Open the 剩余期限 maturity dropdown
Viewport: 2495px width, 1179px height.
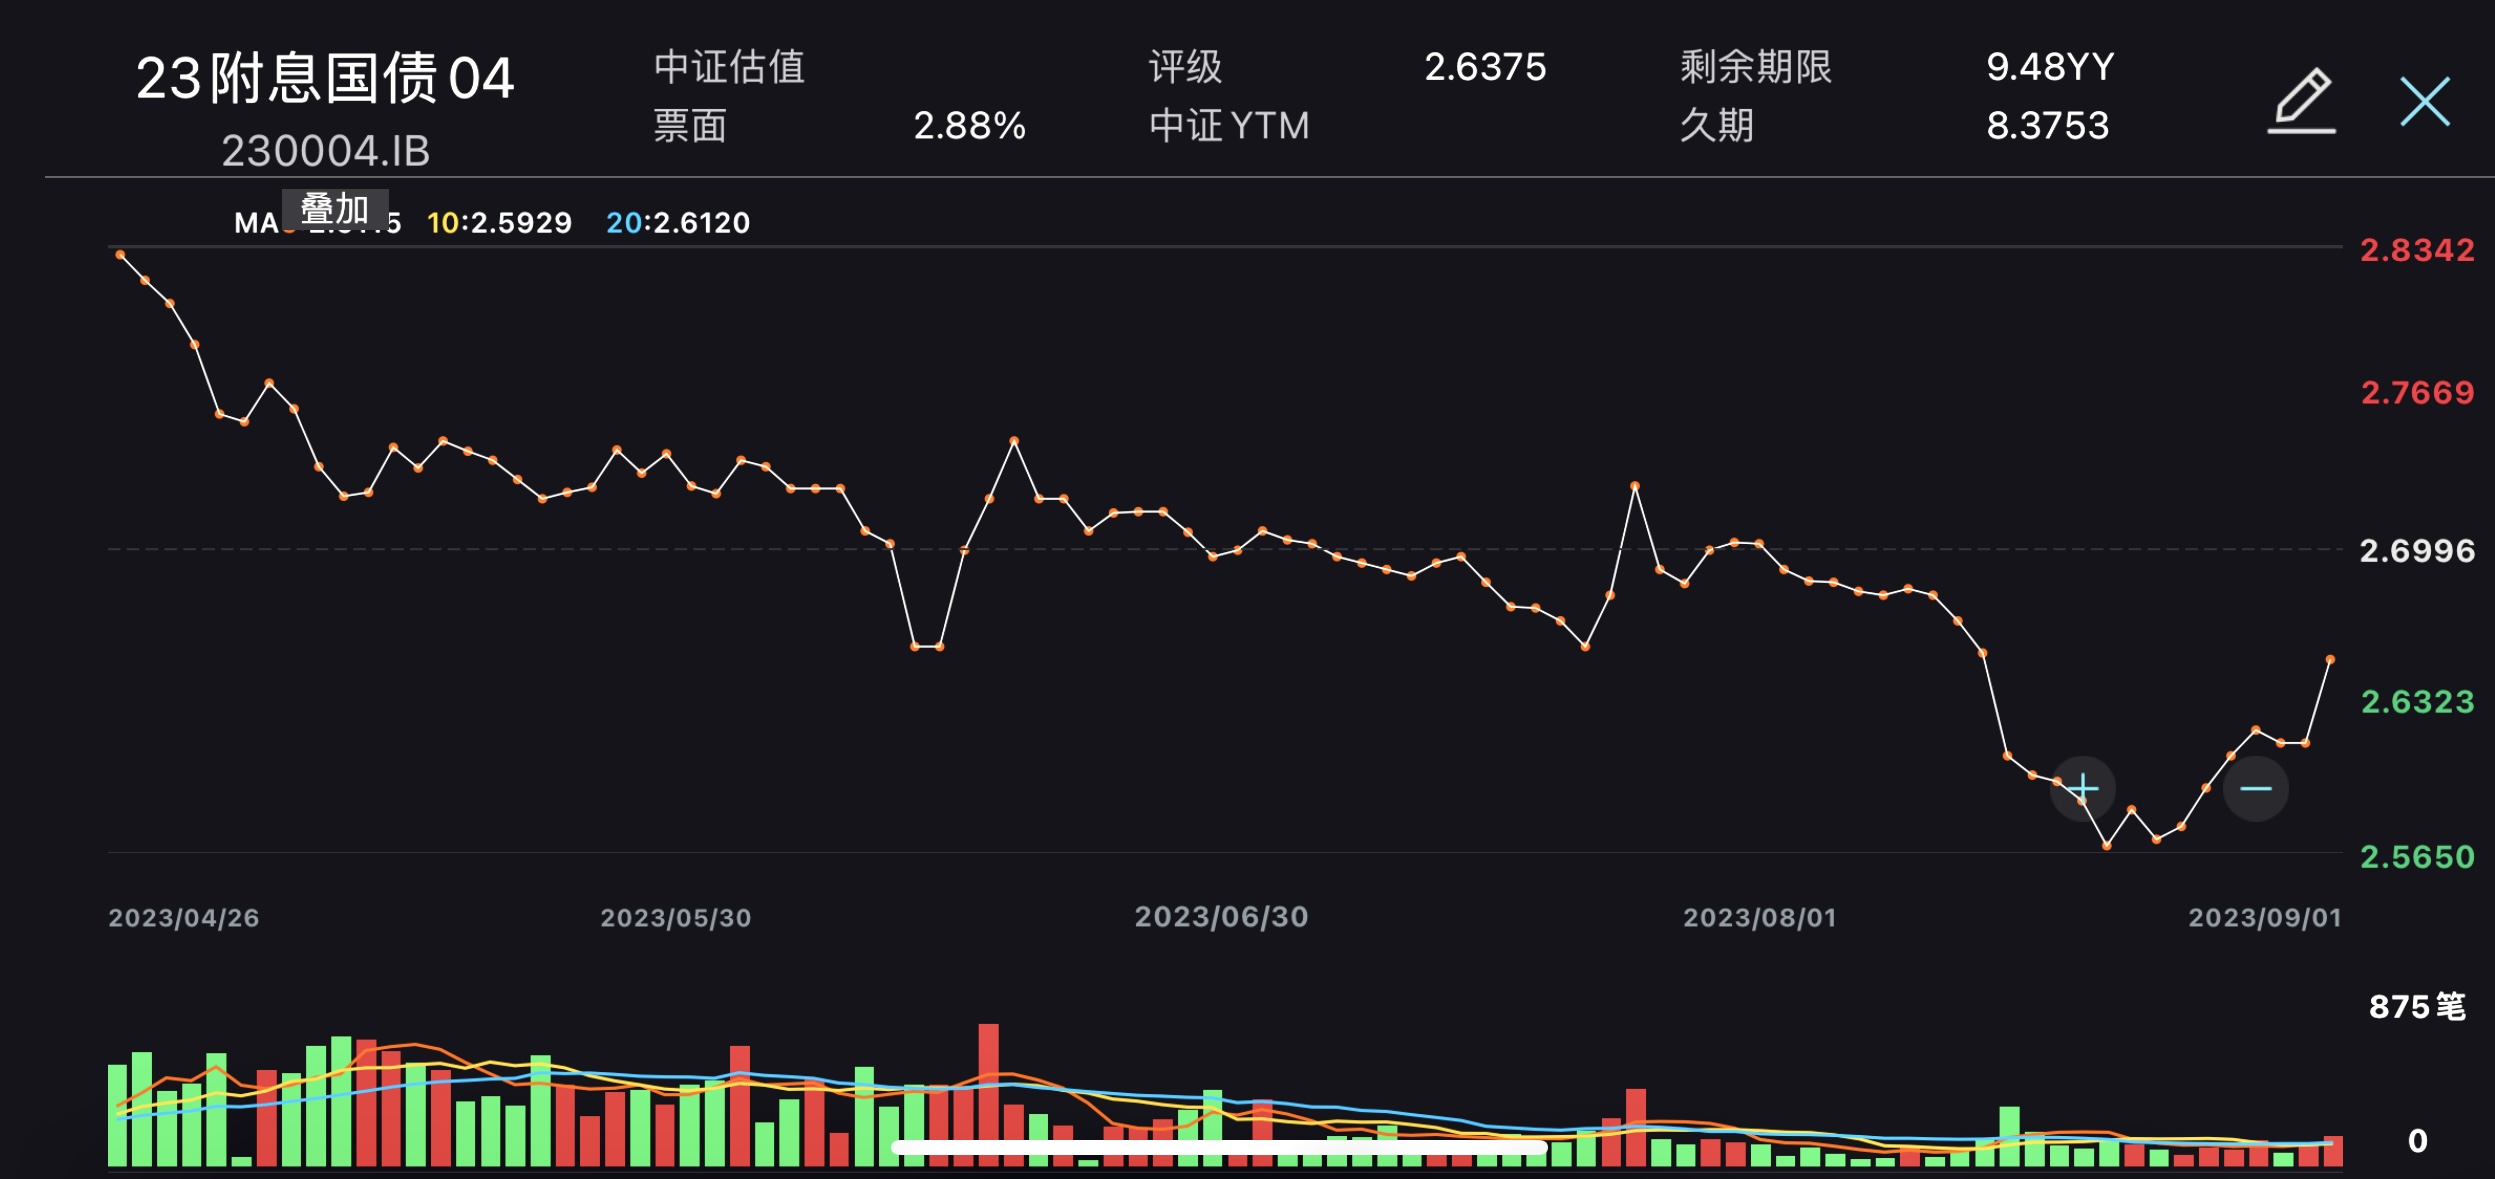1757,68
